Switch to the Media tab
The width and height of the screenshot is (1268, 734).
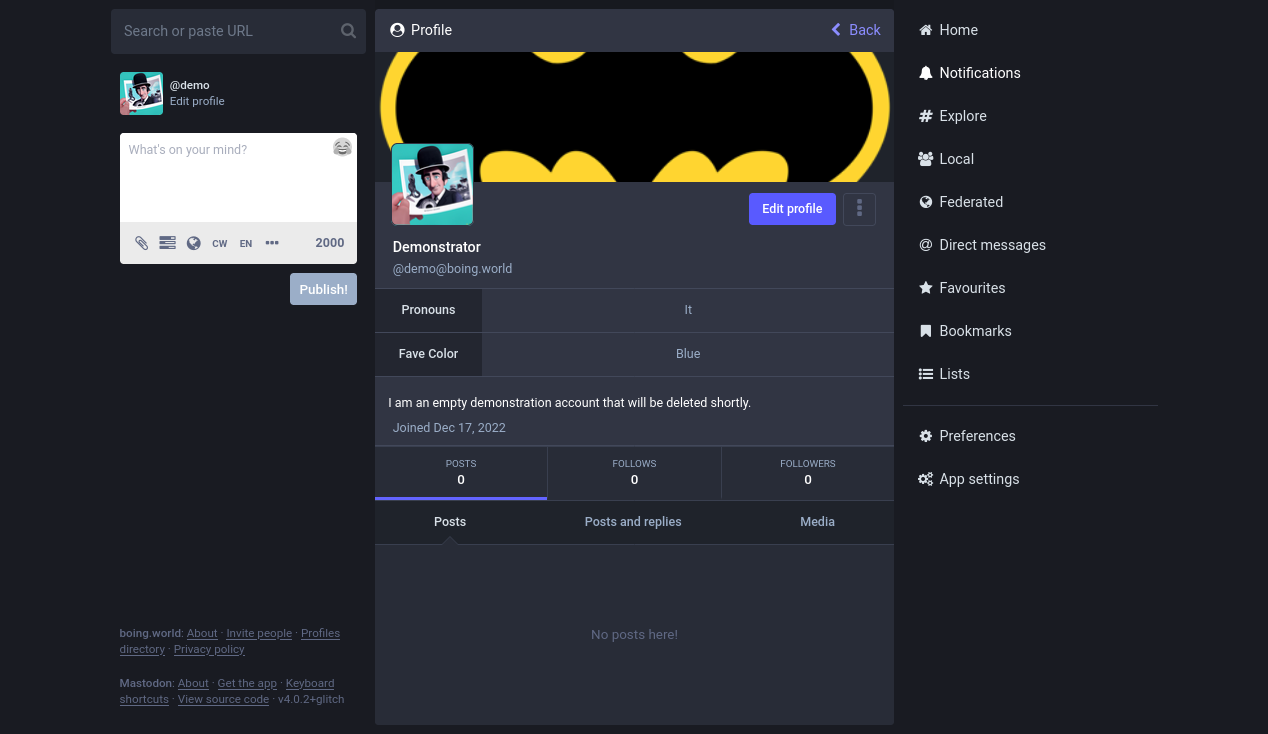817,522
